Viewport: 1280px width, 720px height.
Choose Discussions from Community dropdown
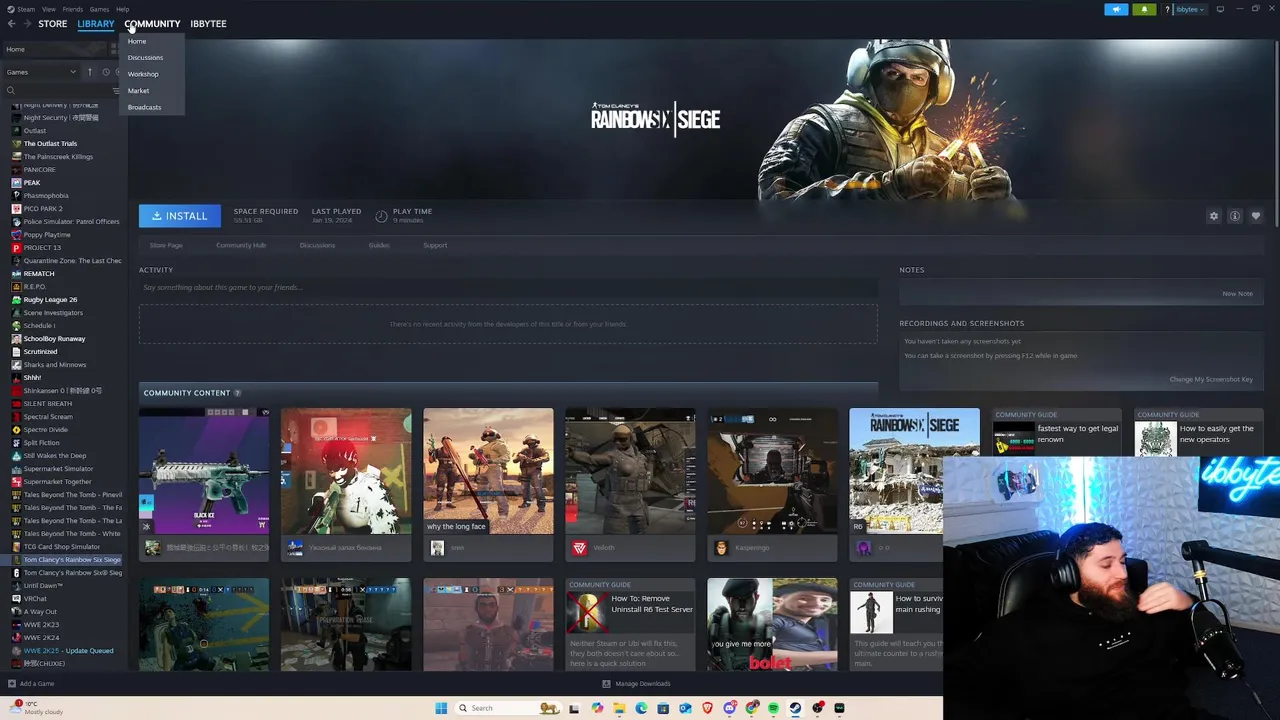click(x=145, y=58)
